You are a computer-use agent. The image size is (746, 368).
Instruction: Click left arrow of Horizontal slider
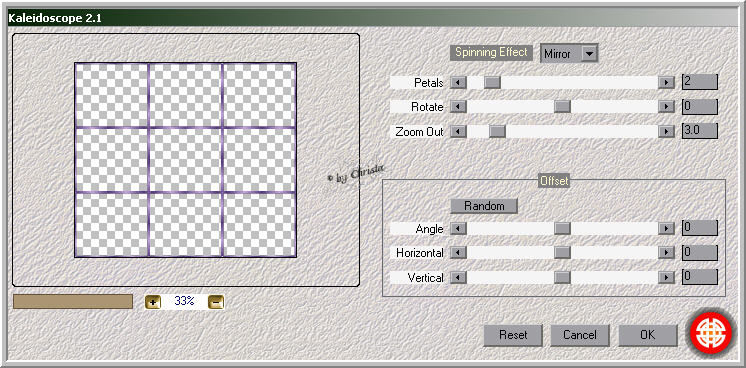coord(458,252)
